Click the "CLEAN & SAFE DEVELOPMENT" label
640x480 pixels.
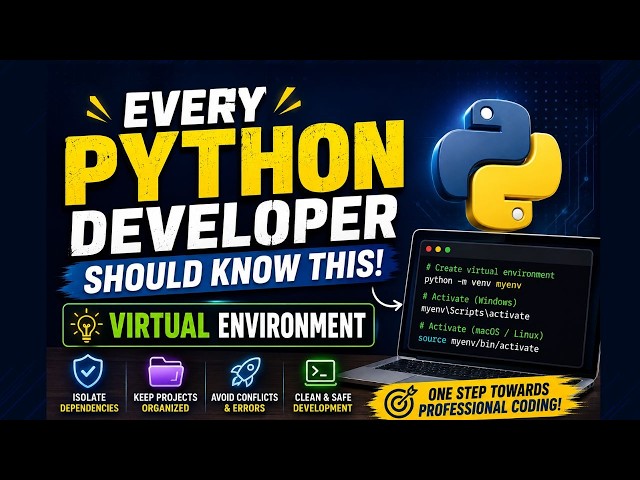[322, 402]
